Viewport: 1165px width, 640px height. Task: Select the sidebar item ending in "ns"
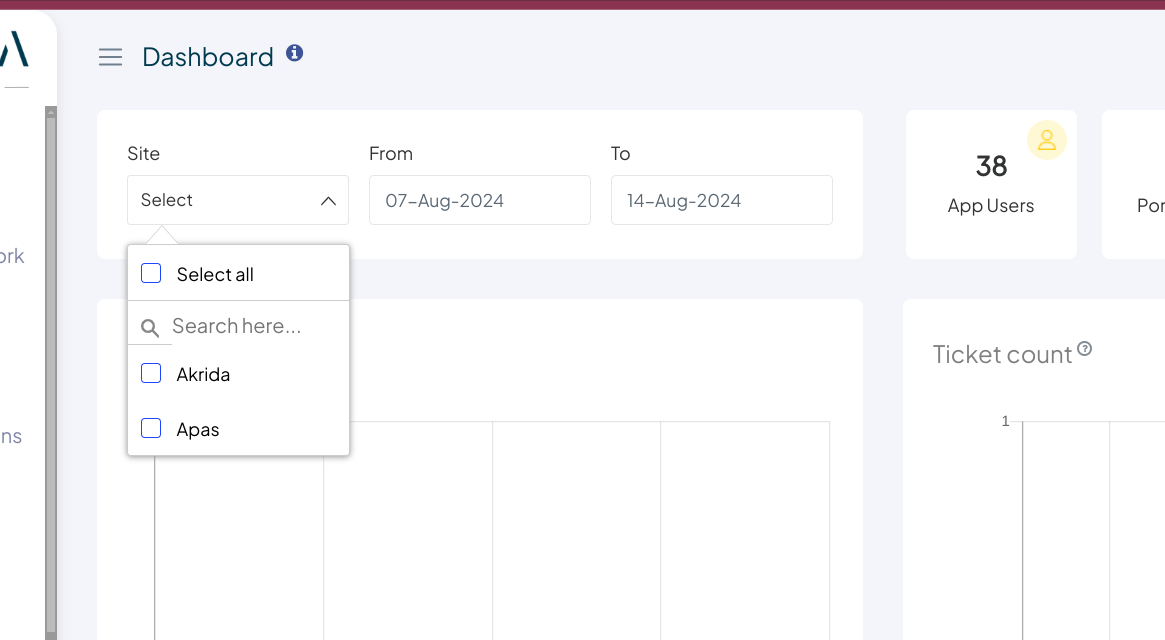tap(11, 436)
